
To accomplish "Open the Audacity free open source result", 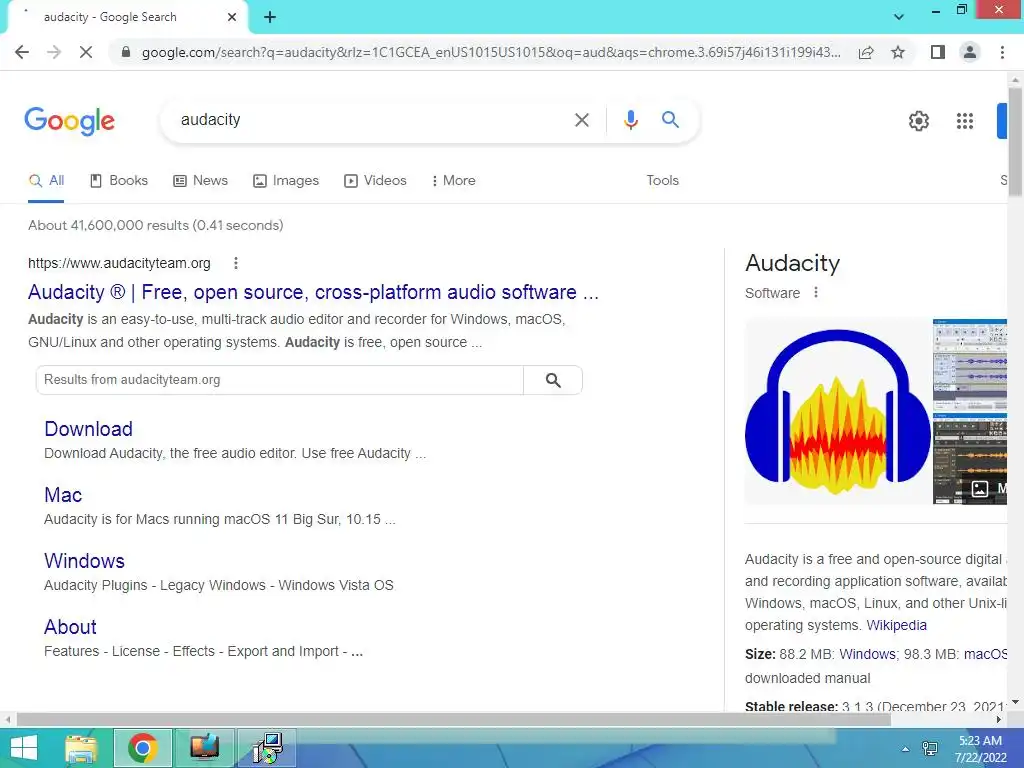I will [x=313, y=292].
